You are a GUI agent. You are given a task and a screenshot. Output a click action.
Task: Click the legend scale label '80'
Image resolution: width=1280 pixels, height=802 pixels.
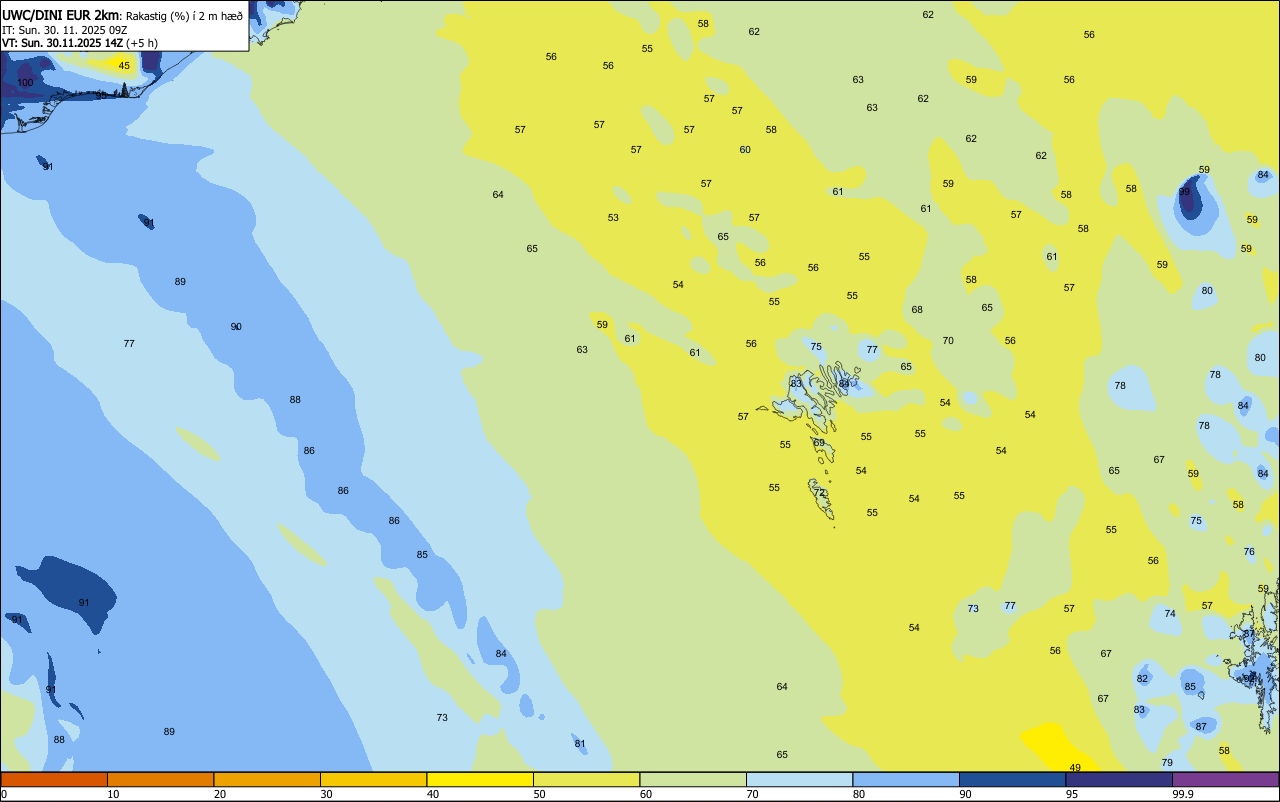point(859,794)
